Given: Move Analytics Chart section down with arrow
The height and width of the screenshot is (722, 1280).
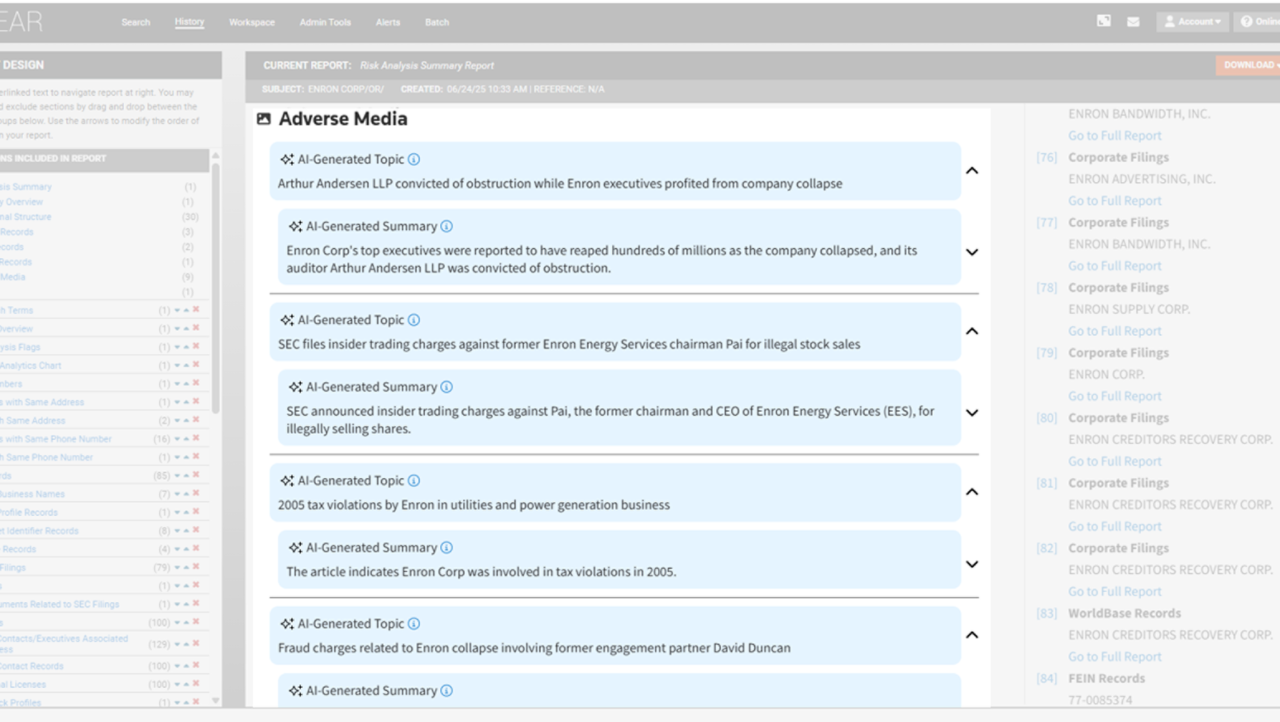Looking at the screenshot, I should click(x=177, y=366).
